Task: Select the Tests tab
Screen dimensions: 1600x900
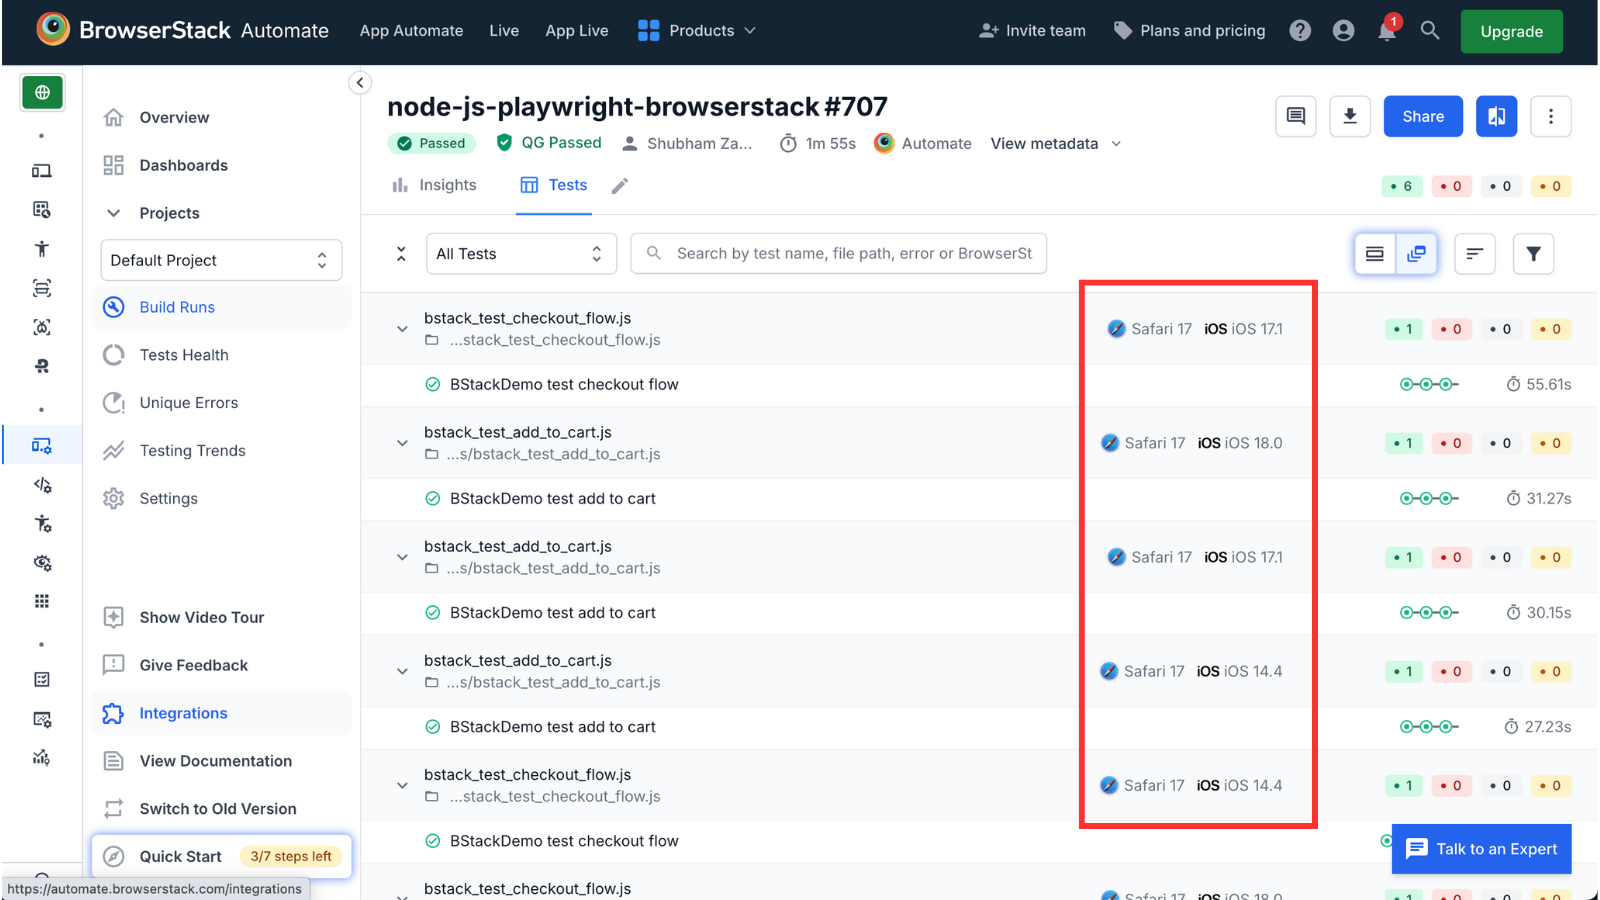Action: coord(554,185)
